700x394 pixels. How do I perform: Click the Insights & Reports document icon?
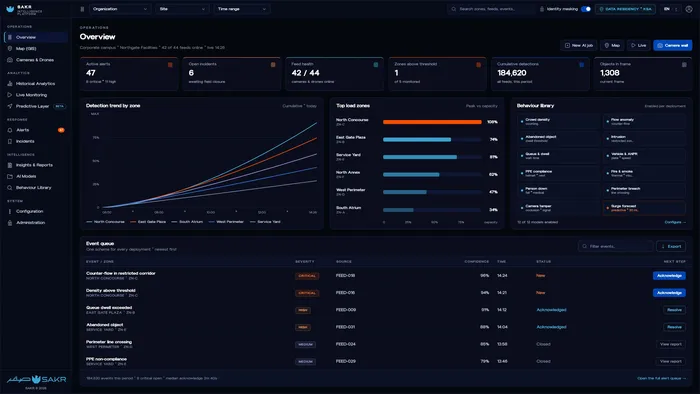pyautogui.click(x=10, y=165)
